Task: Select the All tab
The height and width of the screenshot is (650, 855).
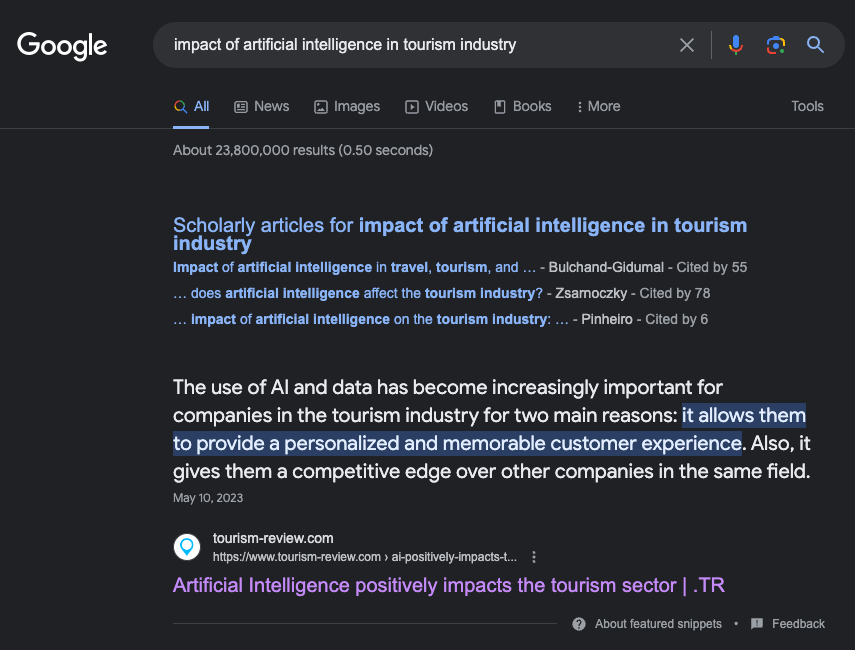Action: point(191,106)
